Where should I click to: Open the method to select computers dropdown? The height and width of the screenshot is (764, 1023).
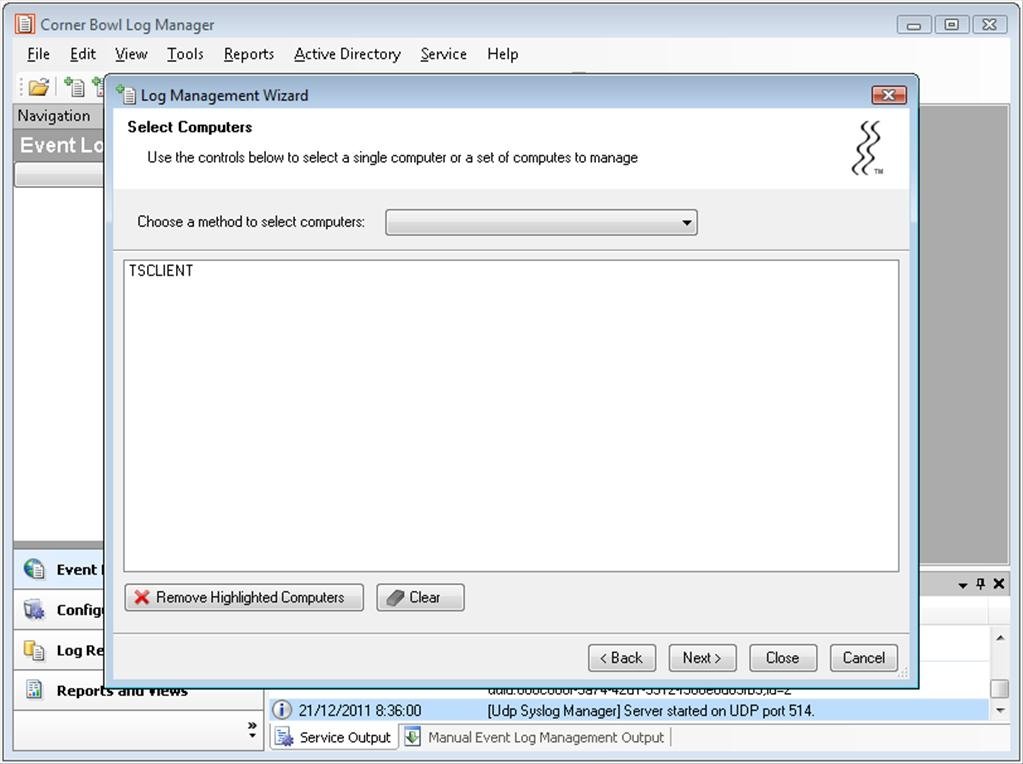[542, 222]
